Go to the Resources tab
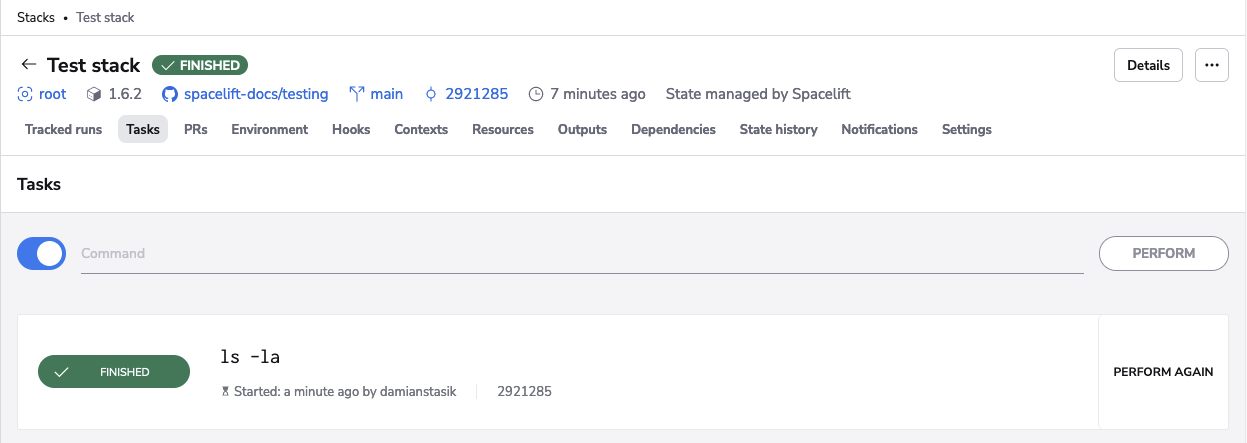Image resolution: width=1247 pixels, height=443 pixels. coord(502,129)
